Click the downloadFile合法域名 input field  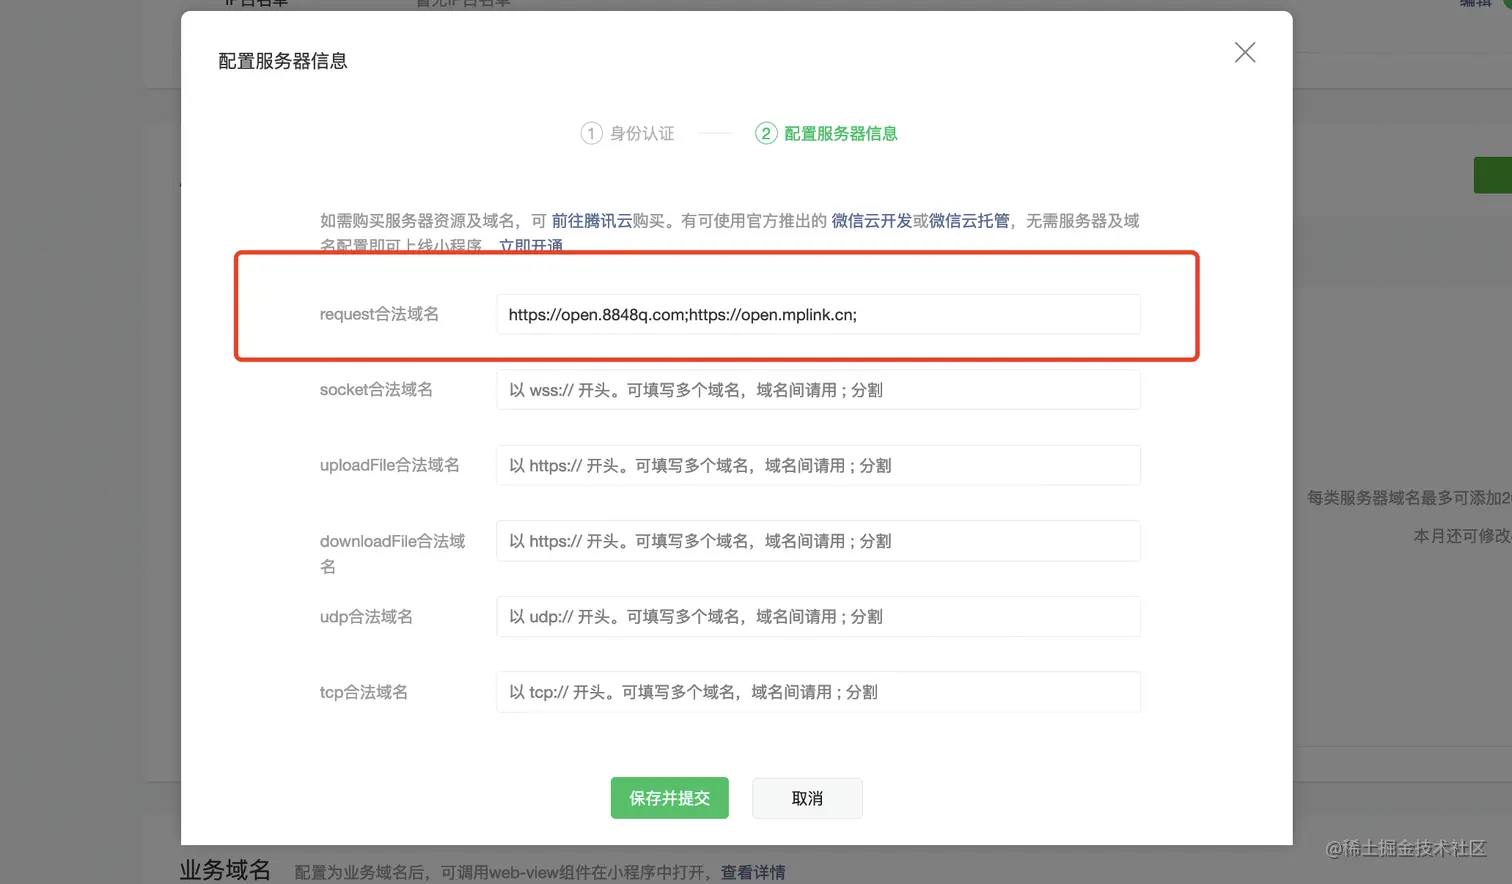[x=818, y=540]
